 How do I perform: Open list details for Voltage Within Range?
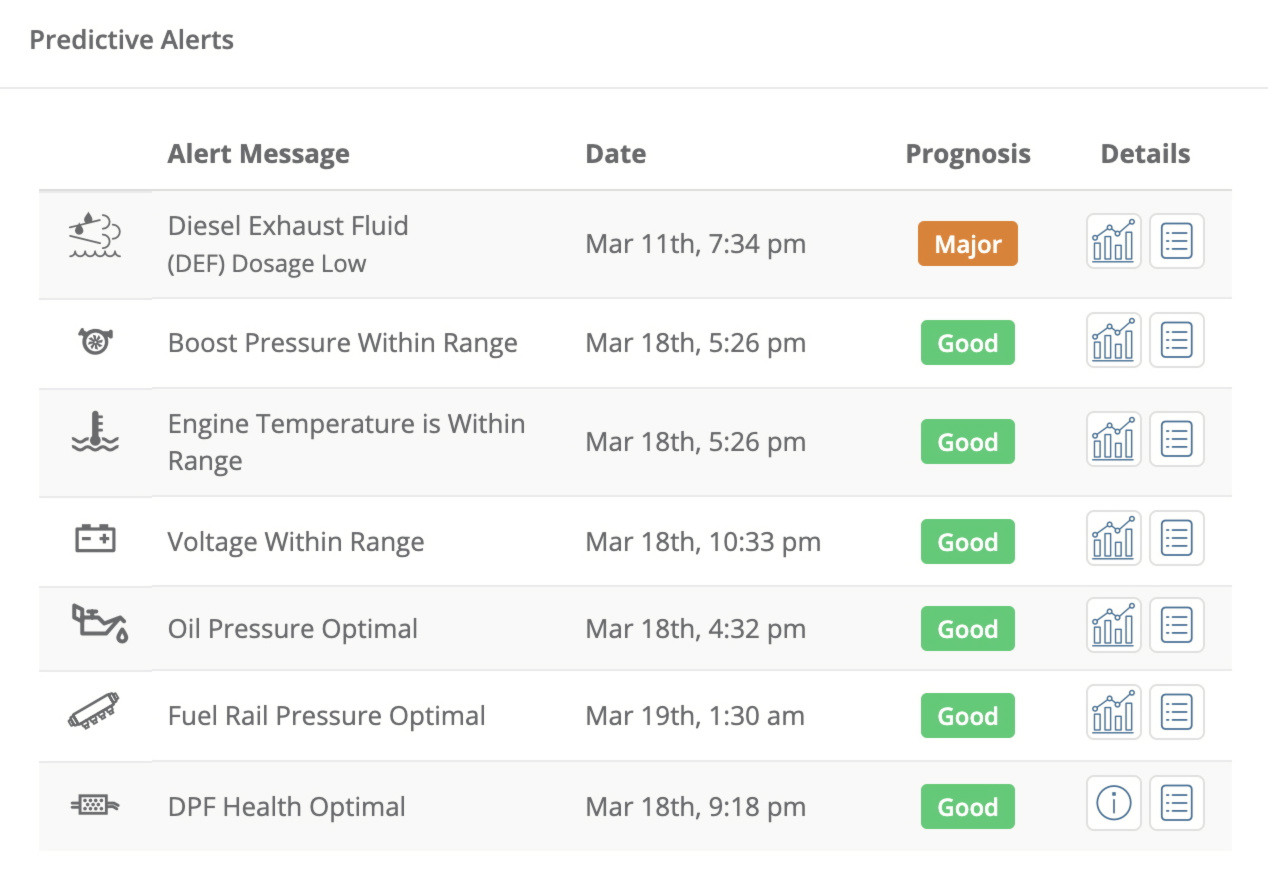click(1177, 538)
